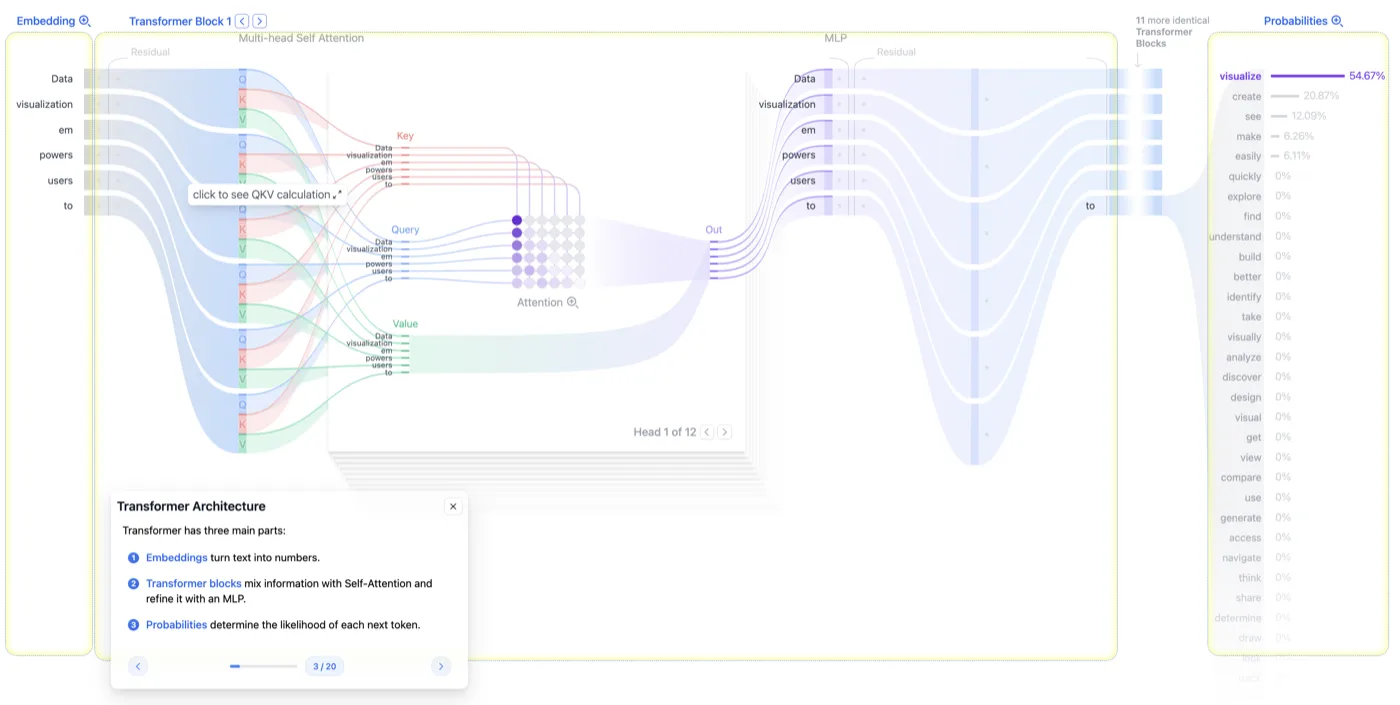Click the Value label in attention
The image size is (1400, 705).
tap(405, 324)
